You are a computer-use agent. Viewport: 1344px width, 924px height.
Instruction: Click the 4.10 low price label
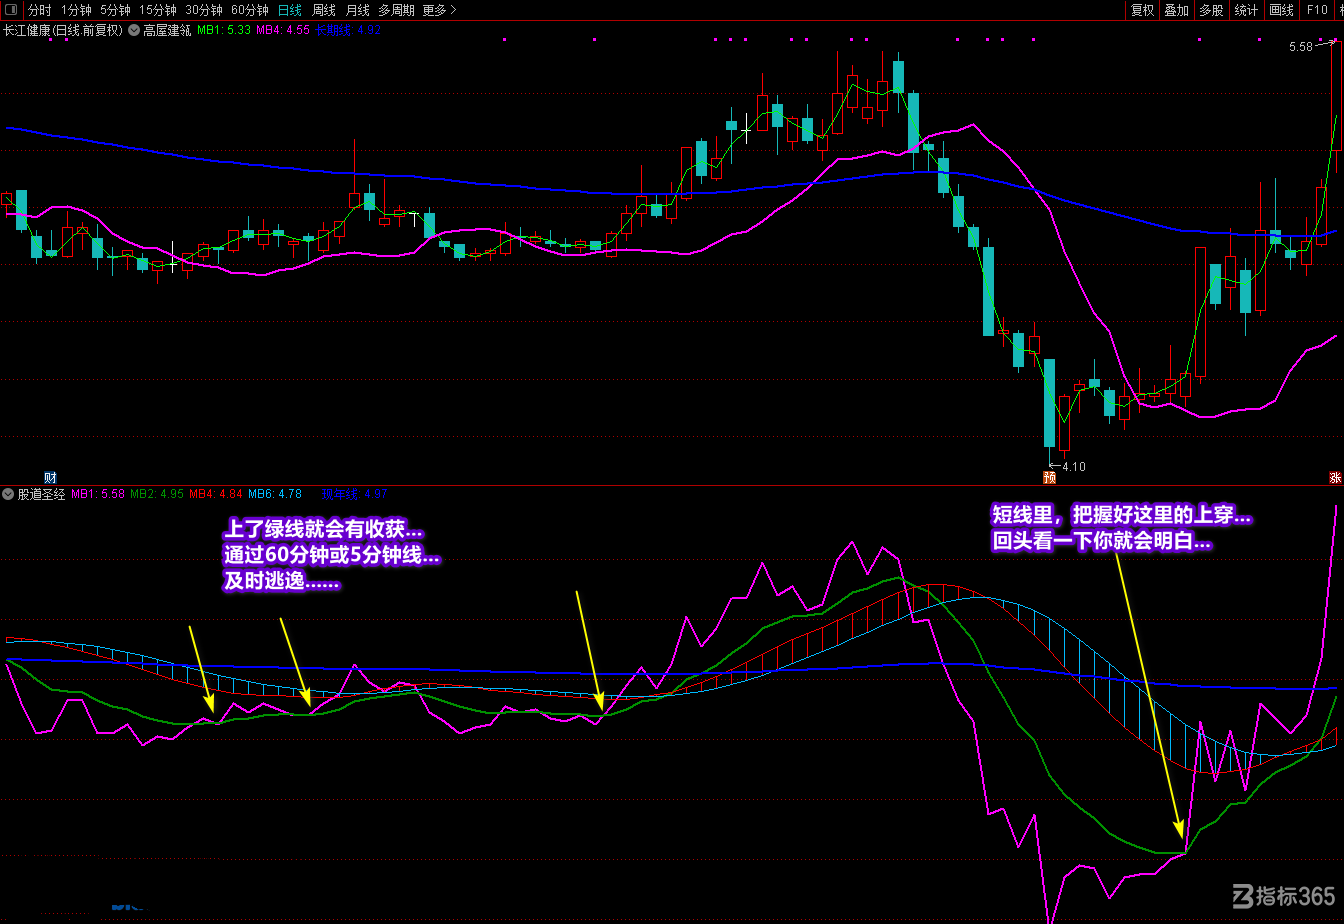point(1074,467)
